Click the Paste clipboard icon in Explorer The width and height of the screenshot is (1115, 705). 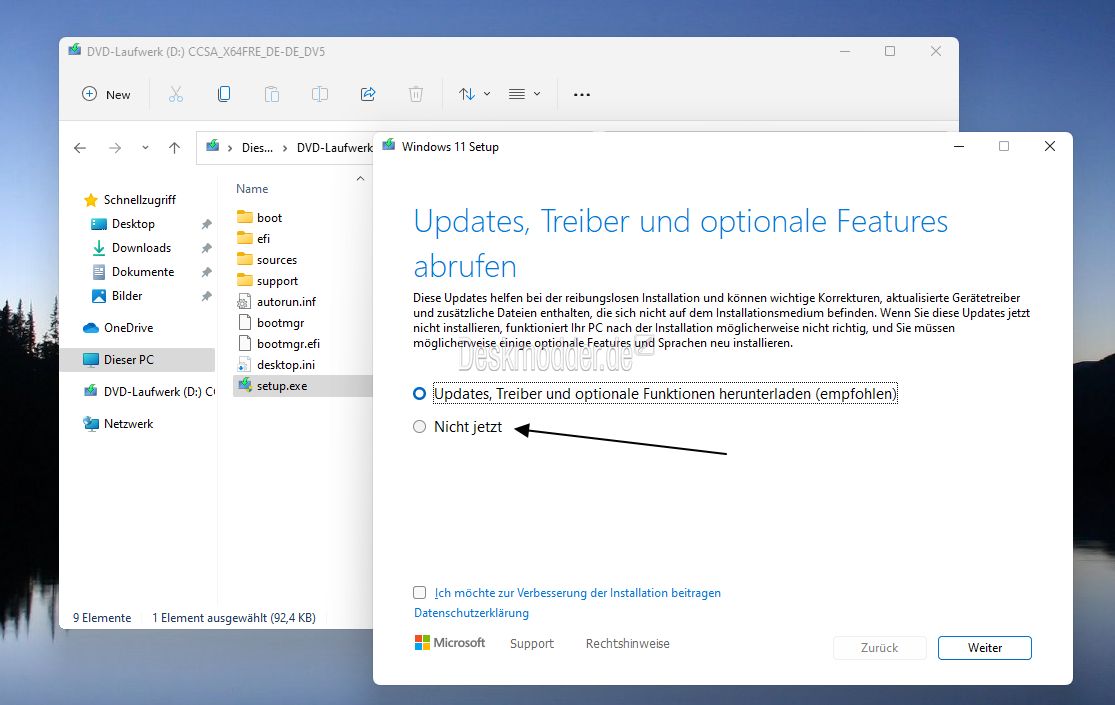(272, 94)
